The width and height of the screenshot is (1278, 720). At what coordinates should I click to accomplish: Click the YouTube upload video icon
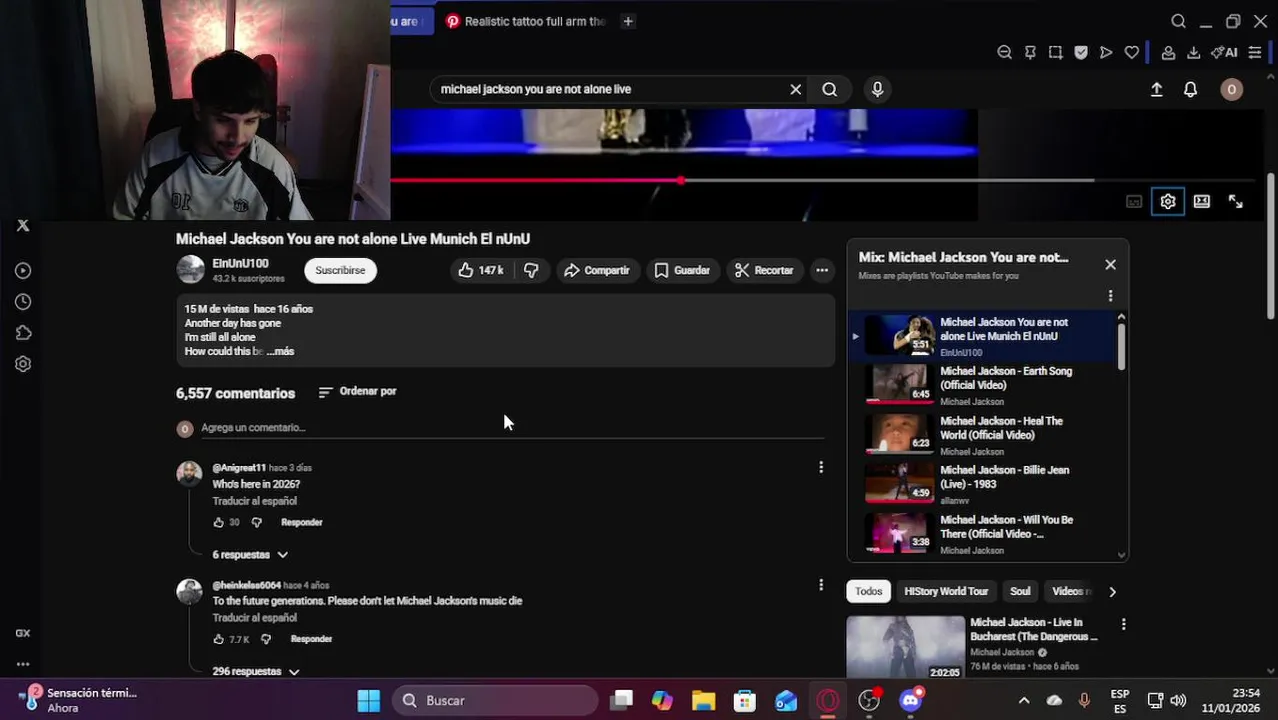pos(1156,89)
